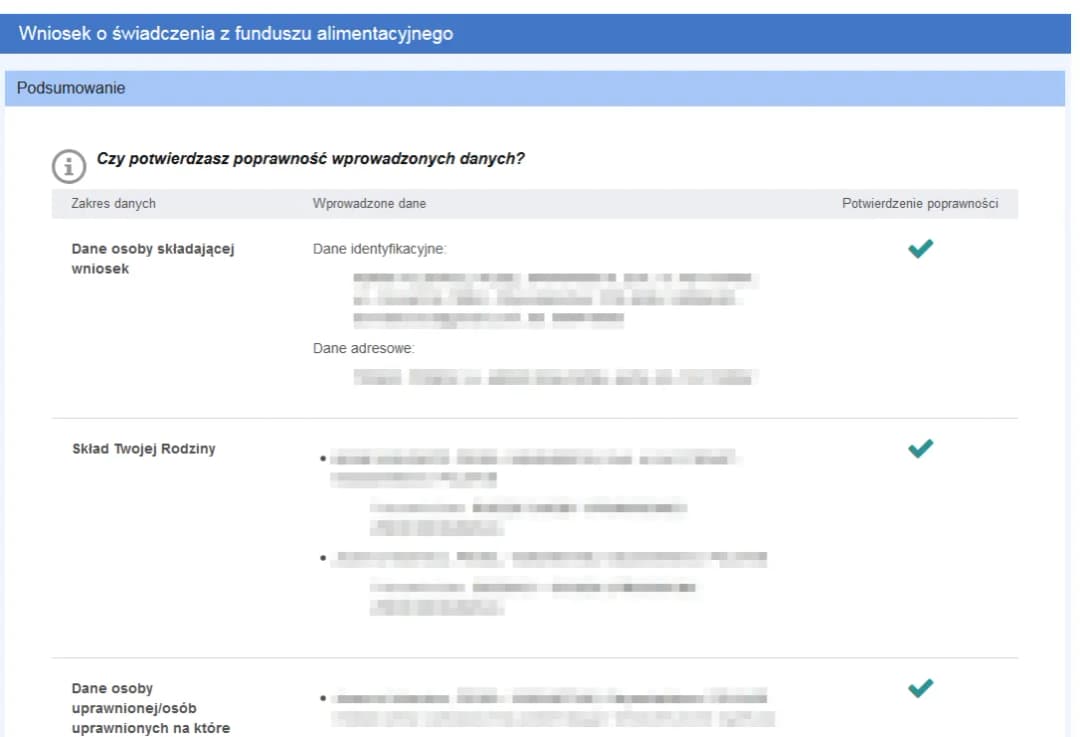This screenshot has height=737, width=1080.
Task: Click the Dane osoby składającej wniosek label
Action: [152, 258]
